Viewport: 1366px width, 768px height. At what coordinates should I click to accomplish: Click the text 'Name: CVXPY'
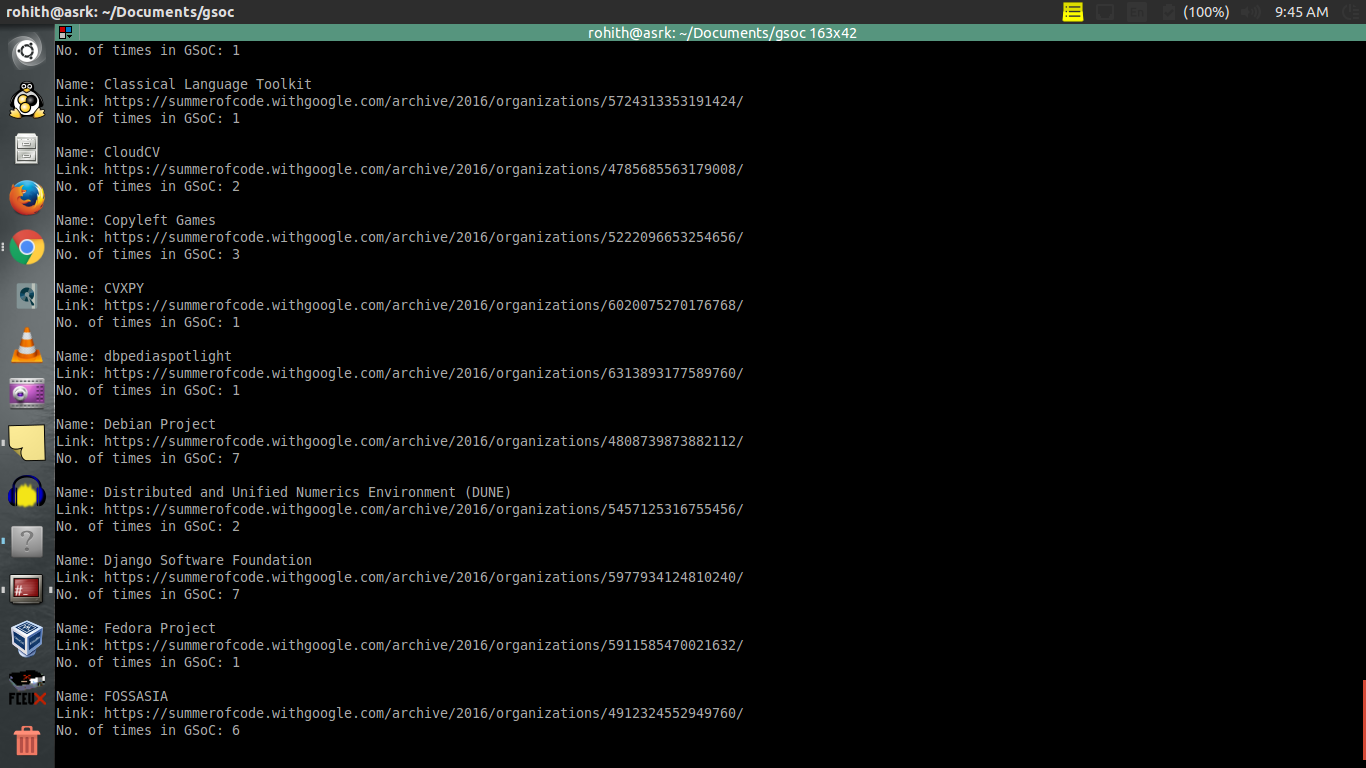point(100,288)
